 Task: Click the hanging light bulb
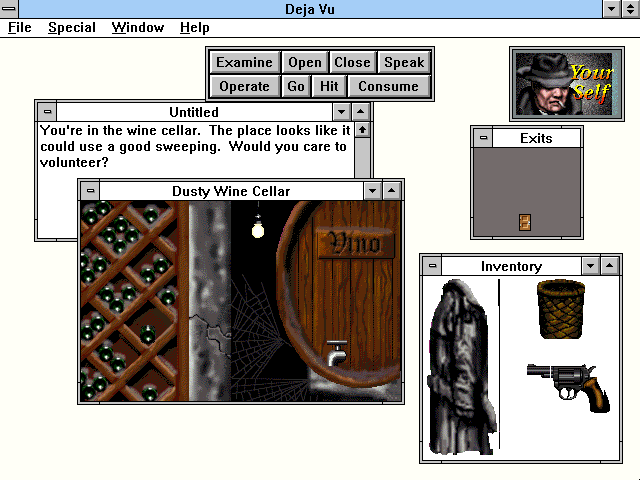pyautogui.click(x=258, y=229)
